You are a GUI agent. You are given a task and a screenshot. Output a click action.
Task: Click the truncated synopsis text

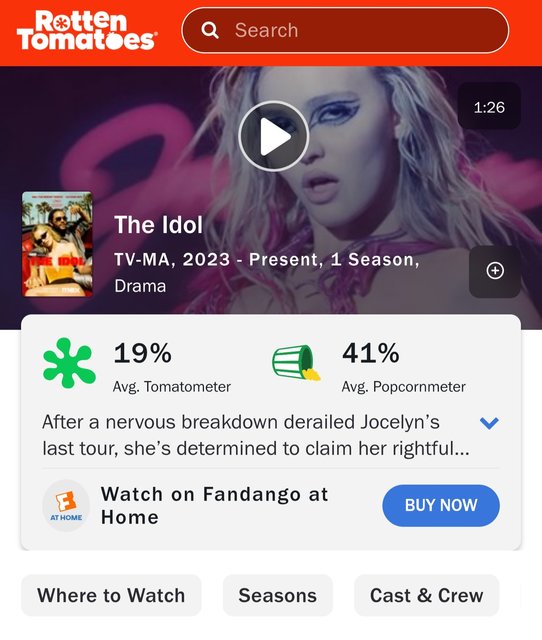point(256,435)
